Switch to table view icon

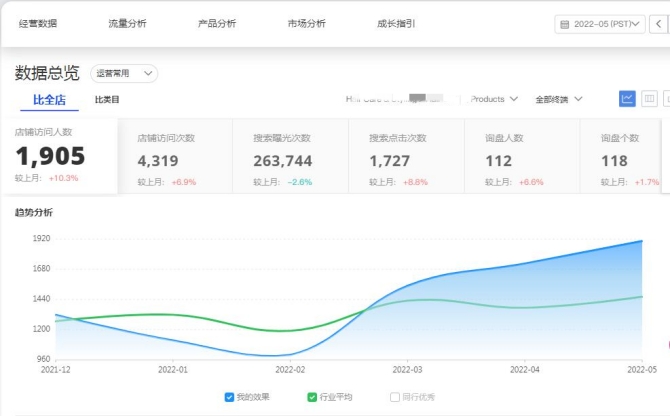649,98
